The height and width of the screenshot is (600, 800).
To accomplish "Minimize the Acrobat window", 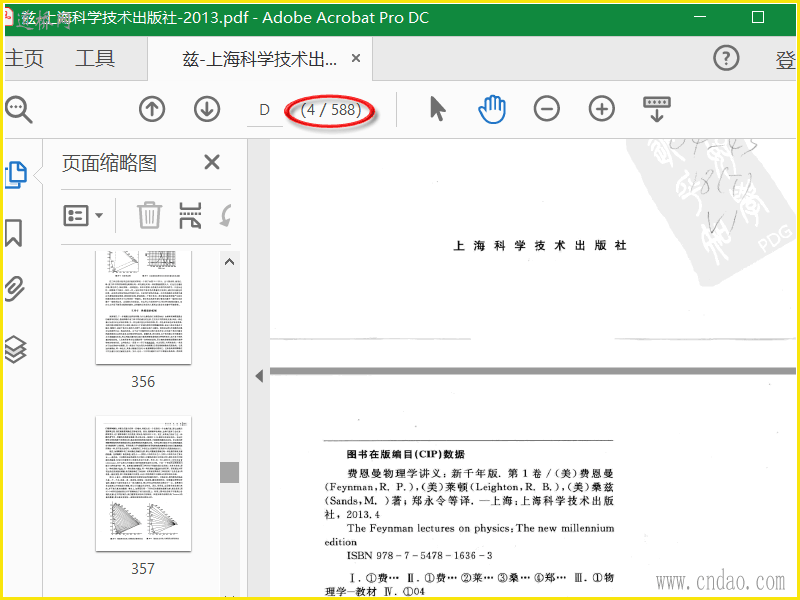I will click(x=700, y=17).
